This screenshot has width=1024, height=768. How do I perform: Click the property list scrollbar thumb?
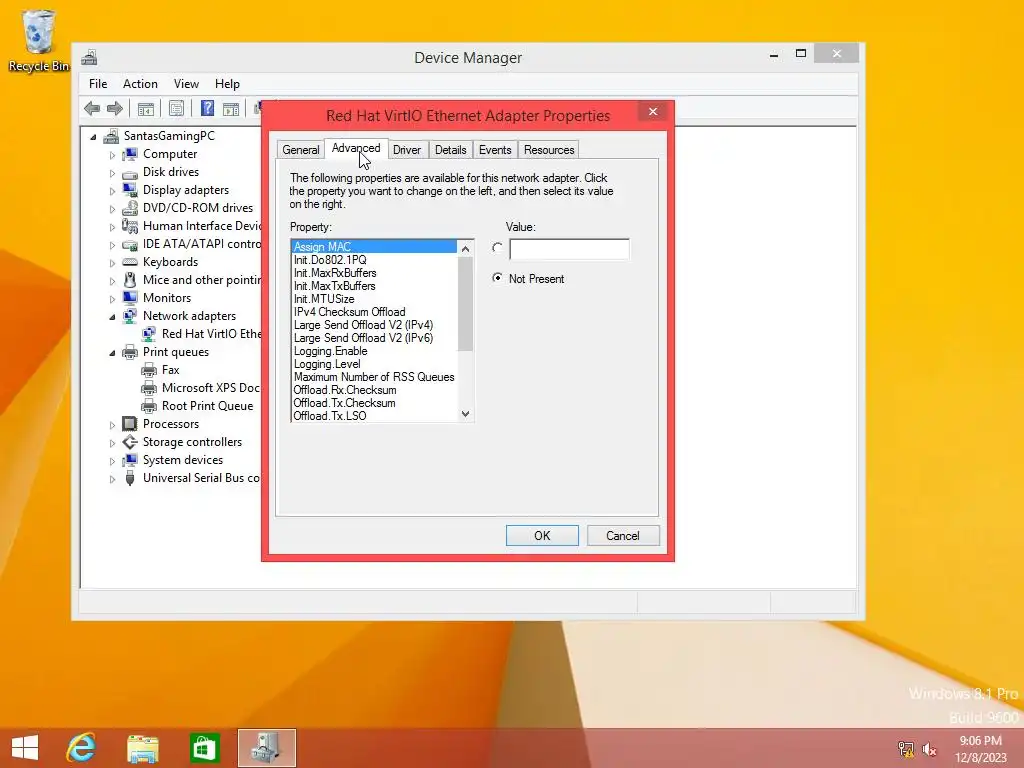(466, 304)
